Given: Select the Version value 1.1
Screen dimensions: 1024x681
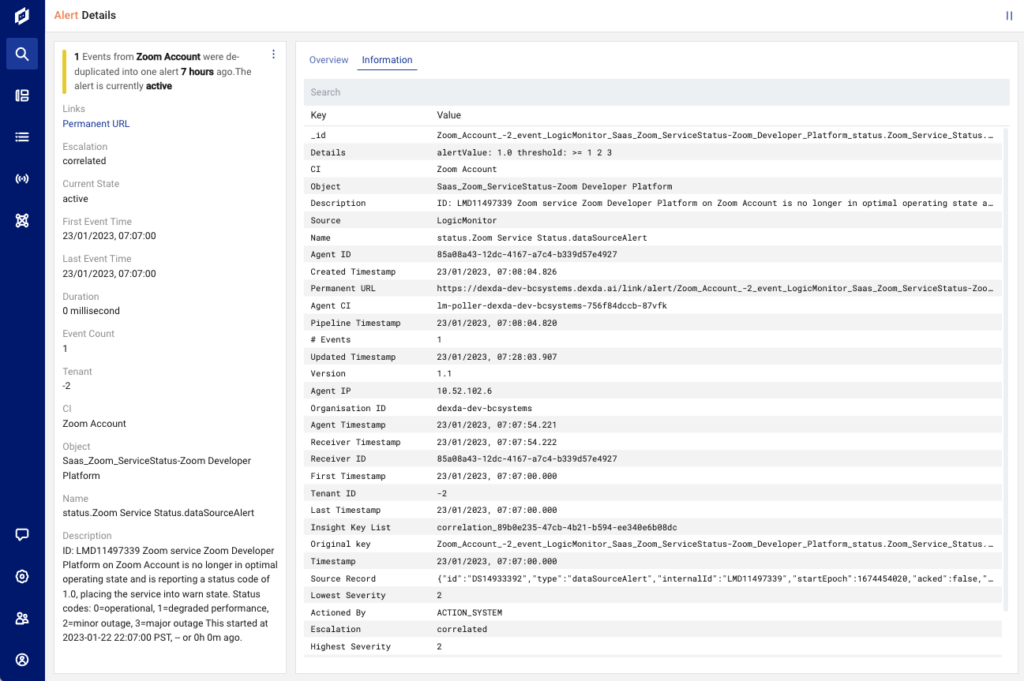Looking at the screenshot, I should 444,373.
